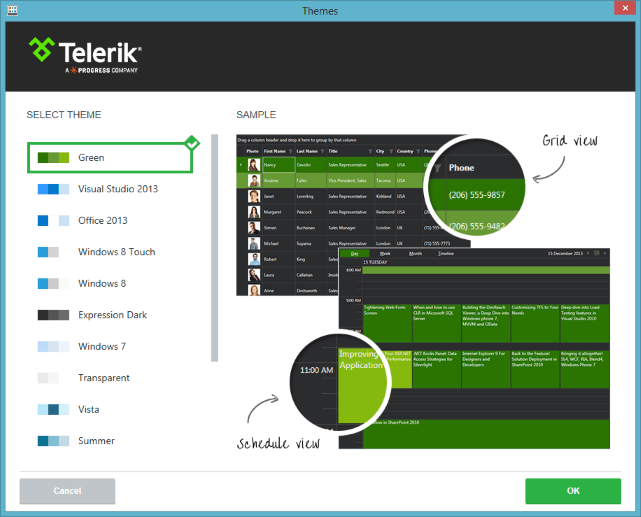Click the schedule view sample thumbnail
The height and width of the screenshot is (517, 641).
coord(474,348)
